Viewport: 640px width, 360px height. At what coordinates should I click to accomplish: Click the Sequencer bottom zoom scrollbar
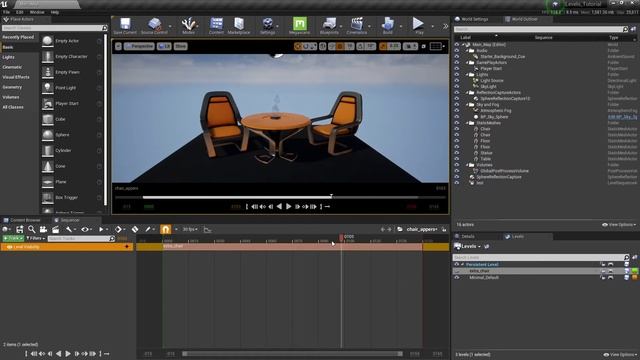(292, 354)
